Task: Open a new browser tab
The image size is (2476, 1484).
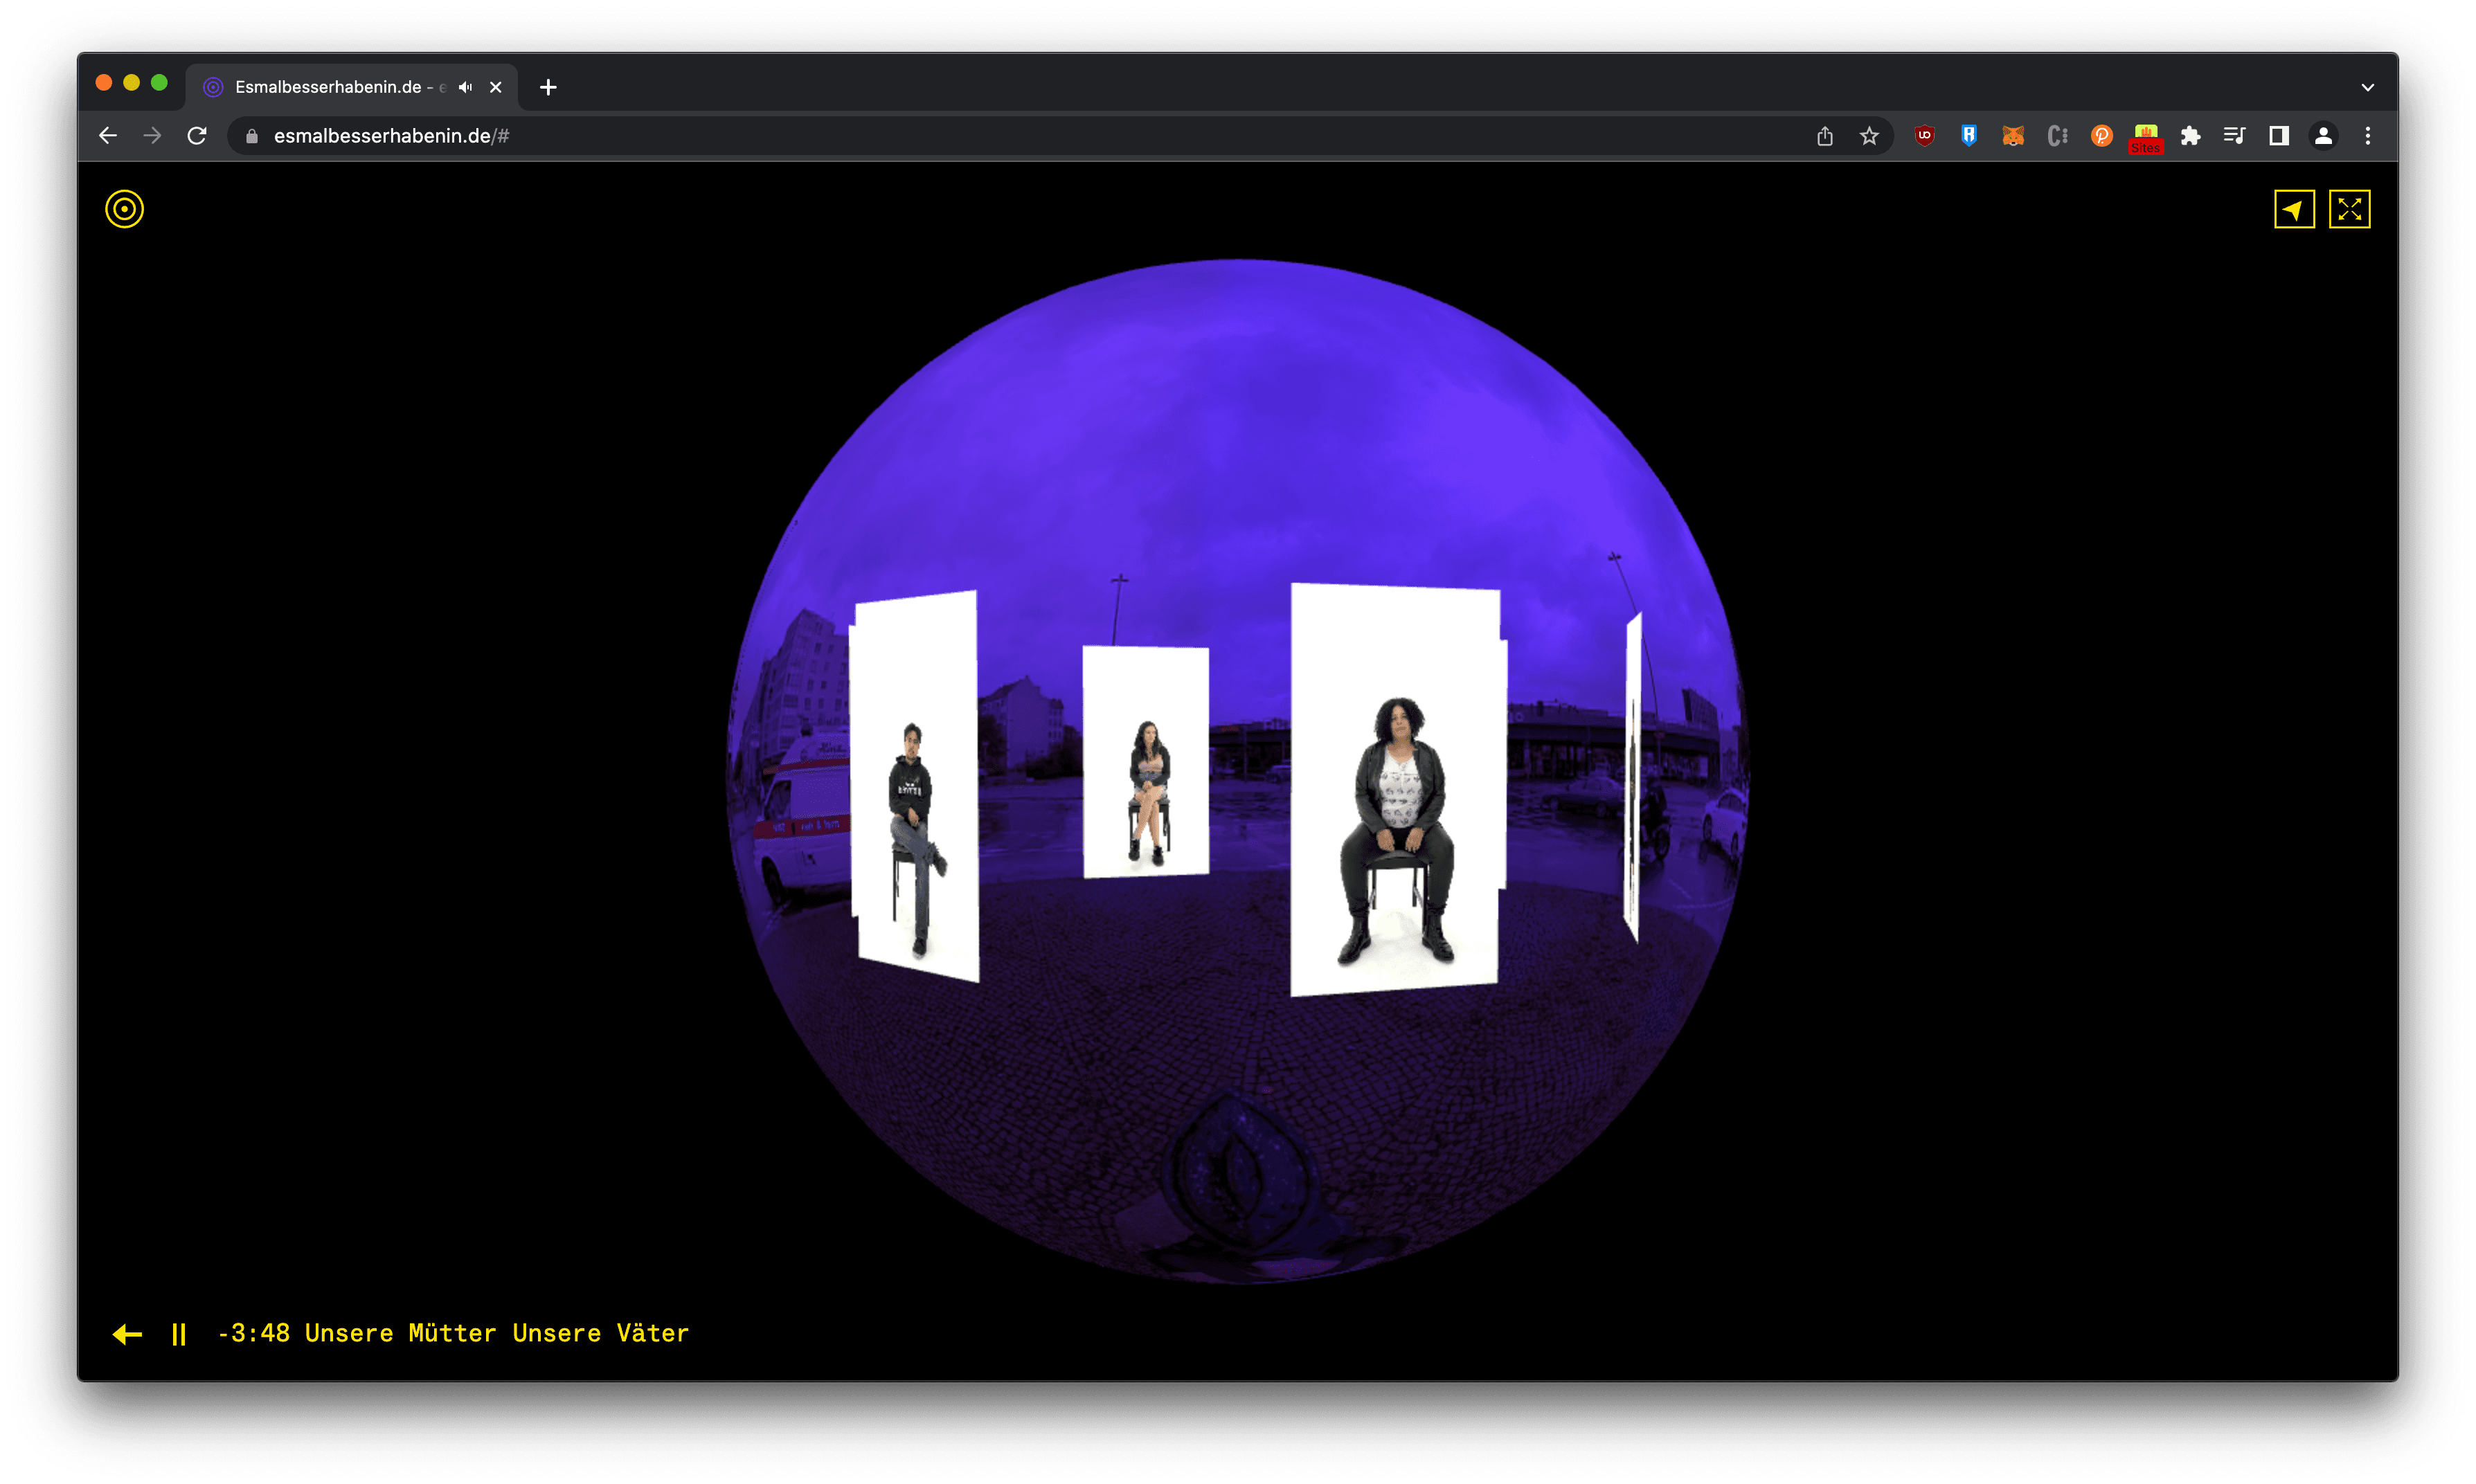Action: click(x=548, y=87)
